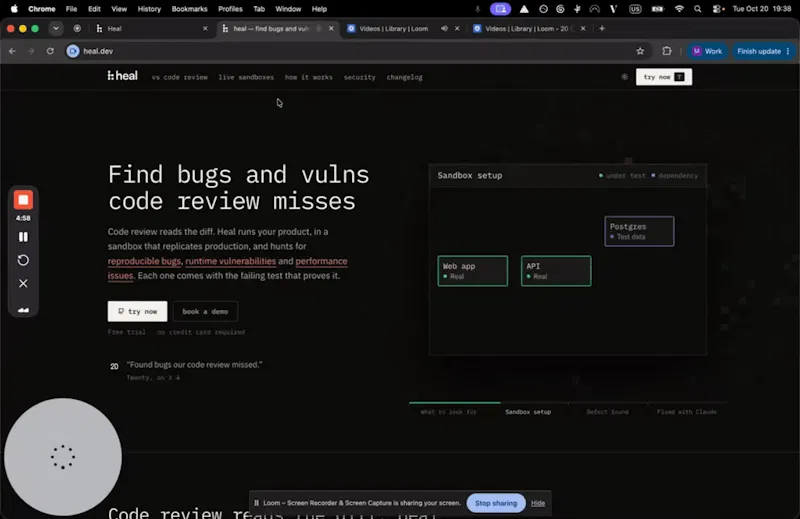This screenshot has width=800, height=519.
Task: Click the heal logo in the site header
Action: click(x=122, y=76)
